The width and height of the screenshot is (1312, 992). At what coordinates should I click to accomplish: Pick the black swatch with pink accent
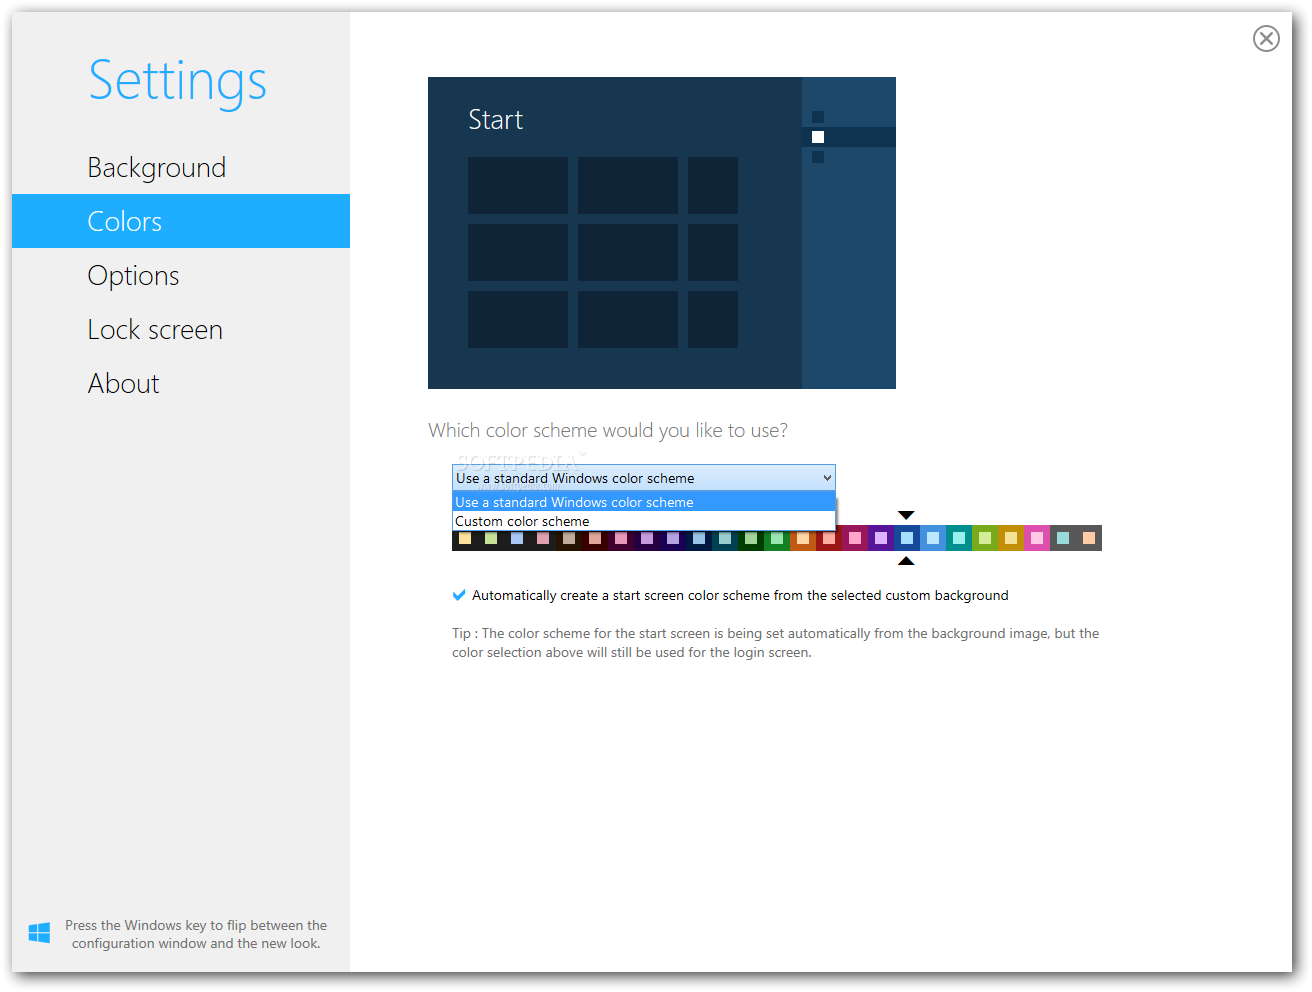coord(543,538)
